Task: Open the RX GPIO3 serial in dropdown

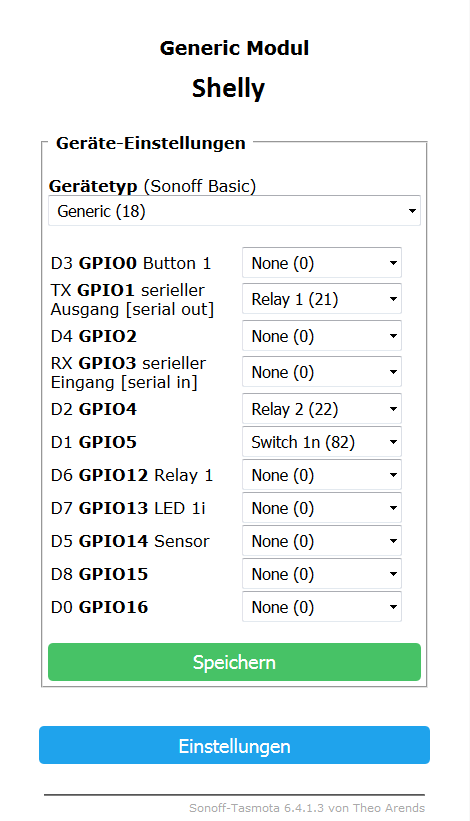Action: pos(322,372)
